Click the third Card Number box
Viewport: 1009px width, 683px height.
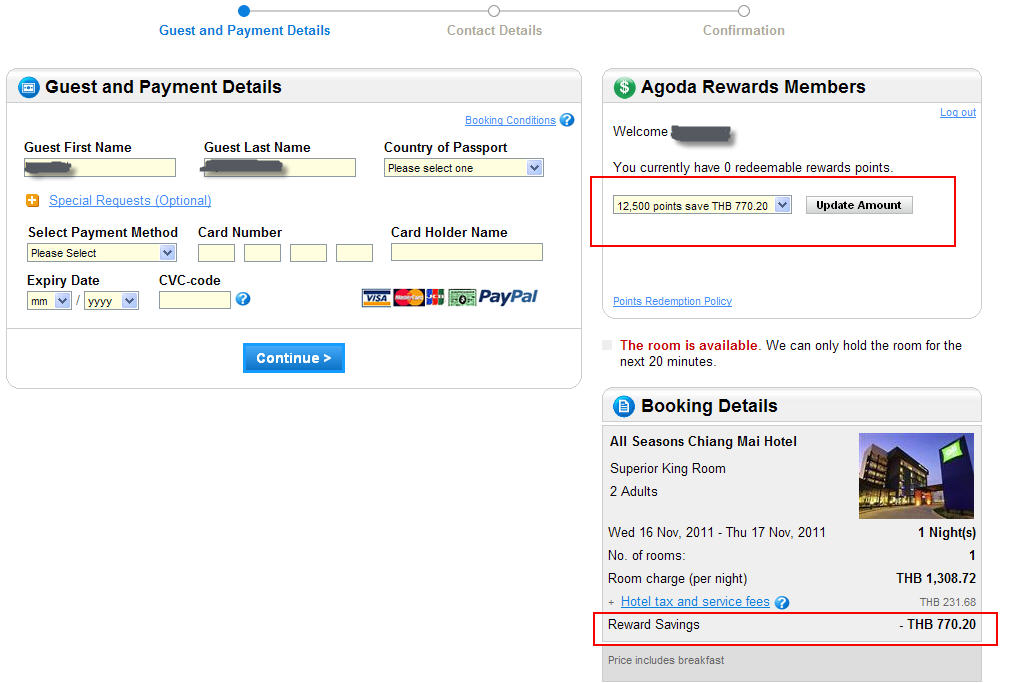point(308,253)
